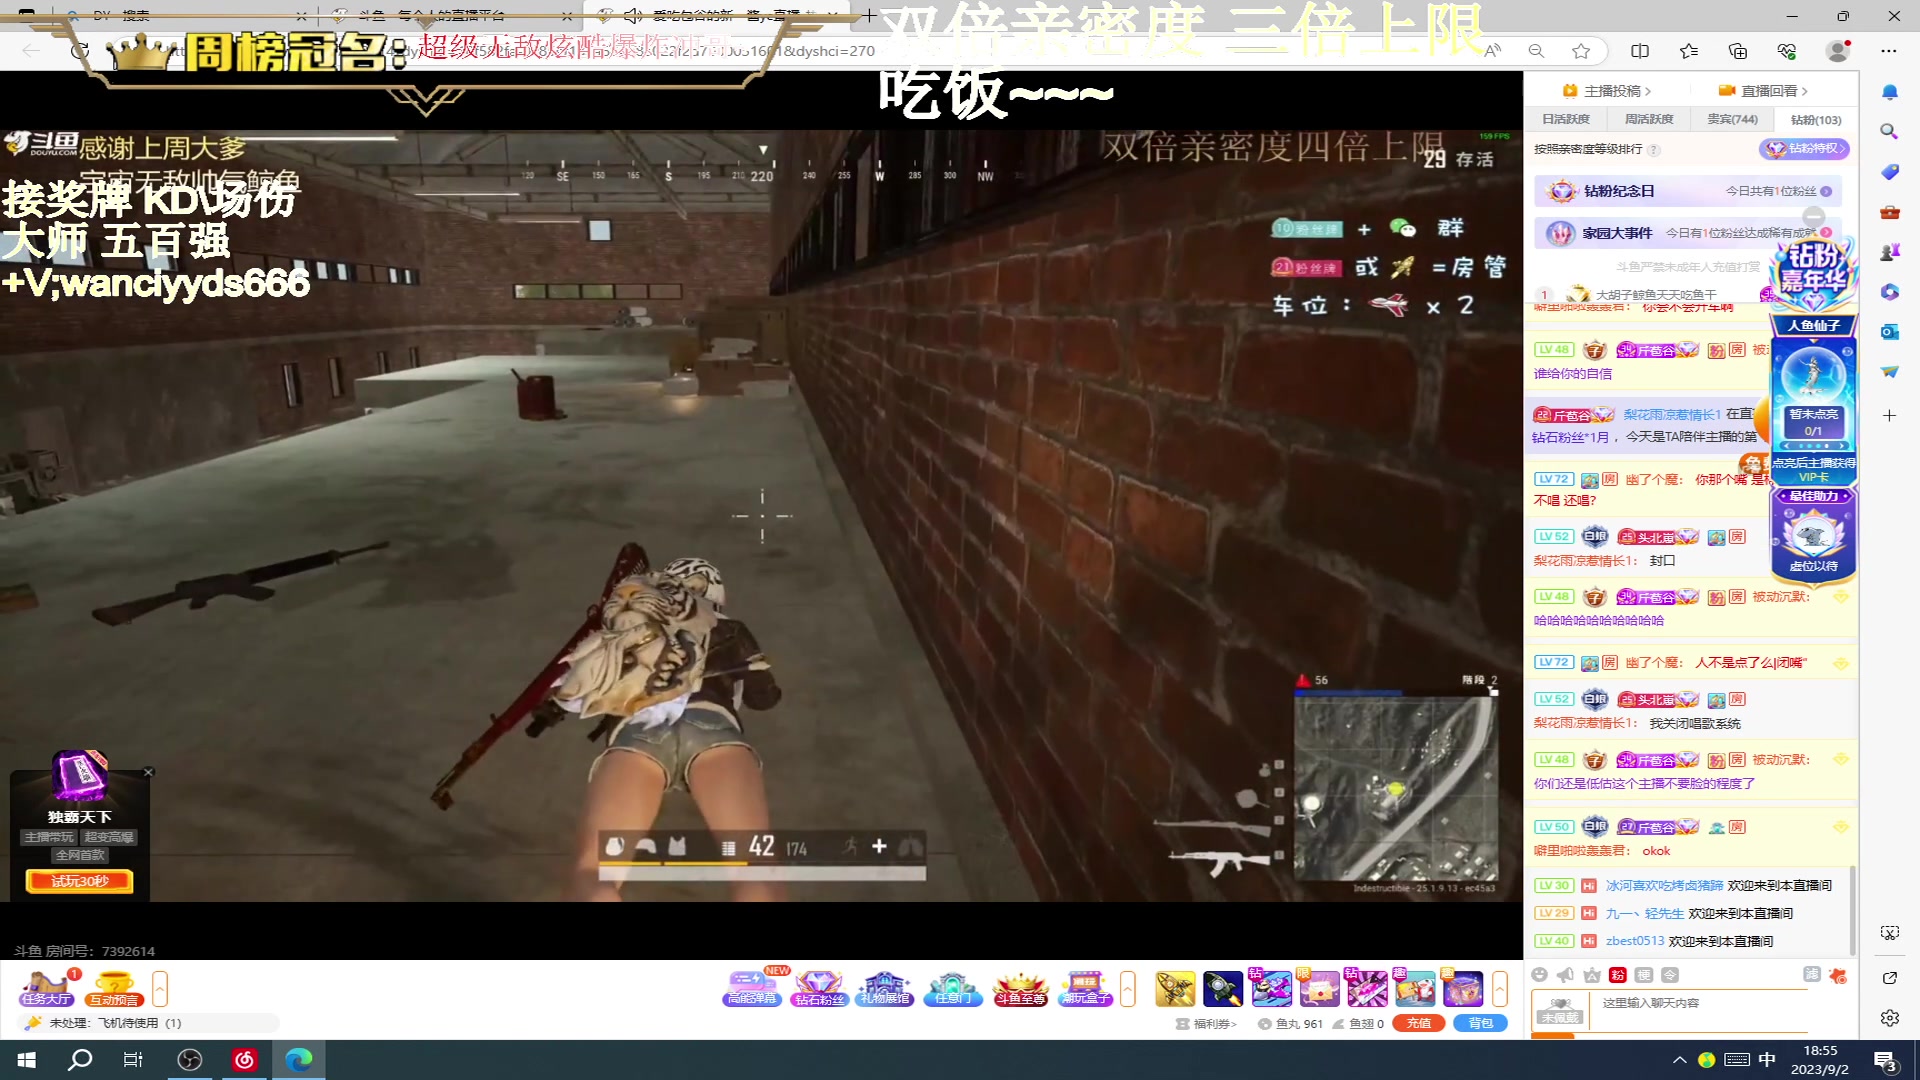Open browser collections icon

coord(1738,51)
